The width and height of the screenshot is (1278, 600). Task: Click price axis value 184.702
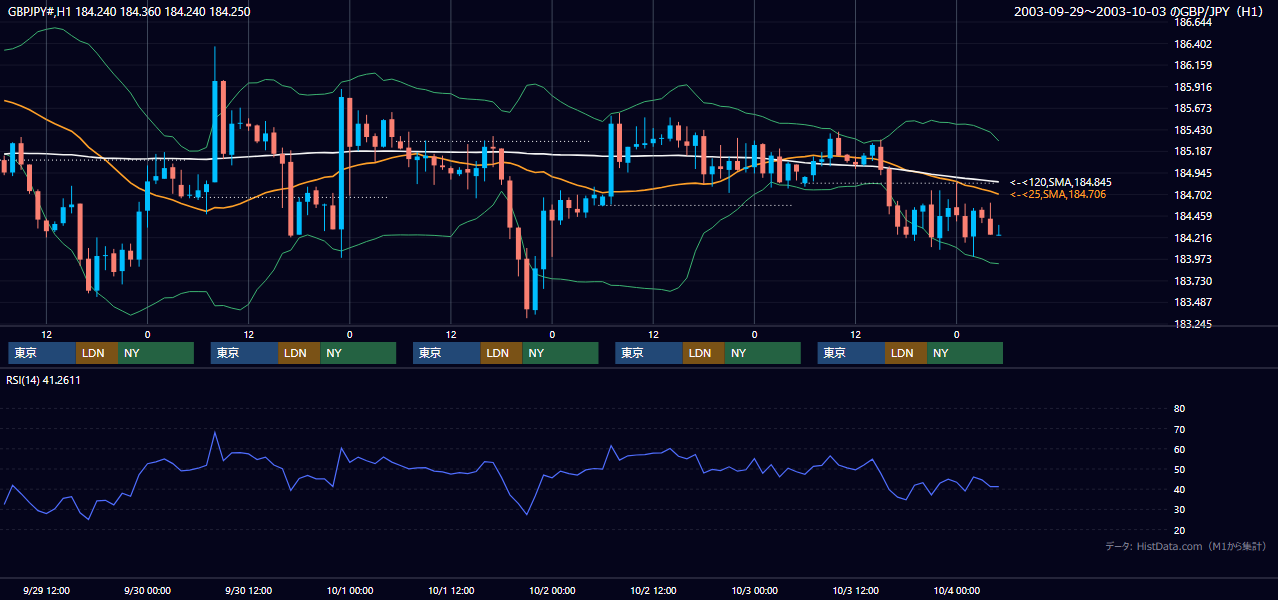[1193, 195]
